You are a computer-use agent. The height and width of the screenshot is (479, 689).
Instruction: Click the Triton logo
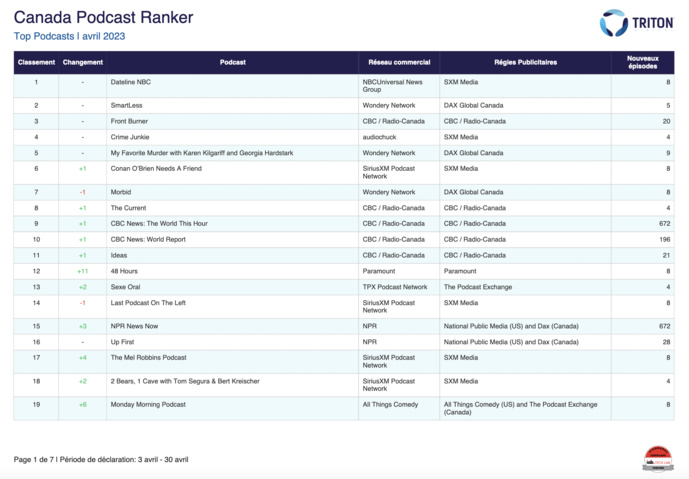636,23
